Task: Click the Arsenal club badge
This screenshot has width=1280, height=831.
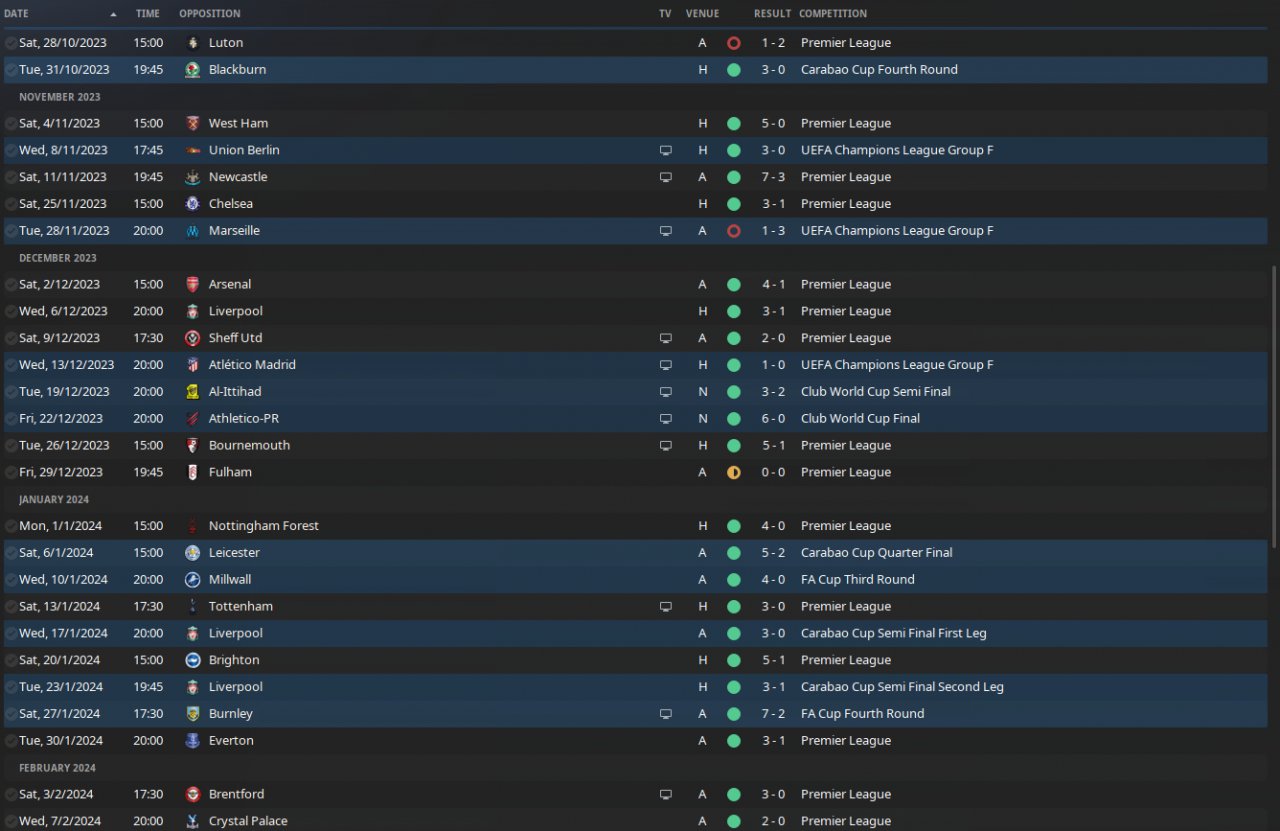Action: pos(193,285)
